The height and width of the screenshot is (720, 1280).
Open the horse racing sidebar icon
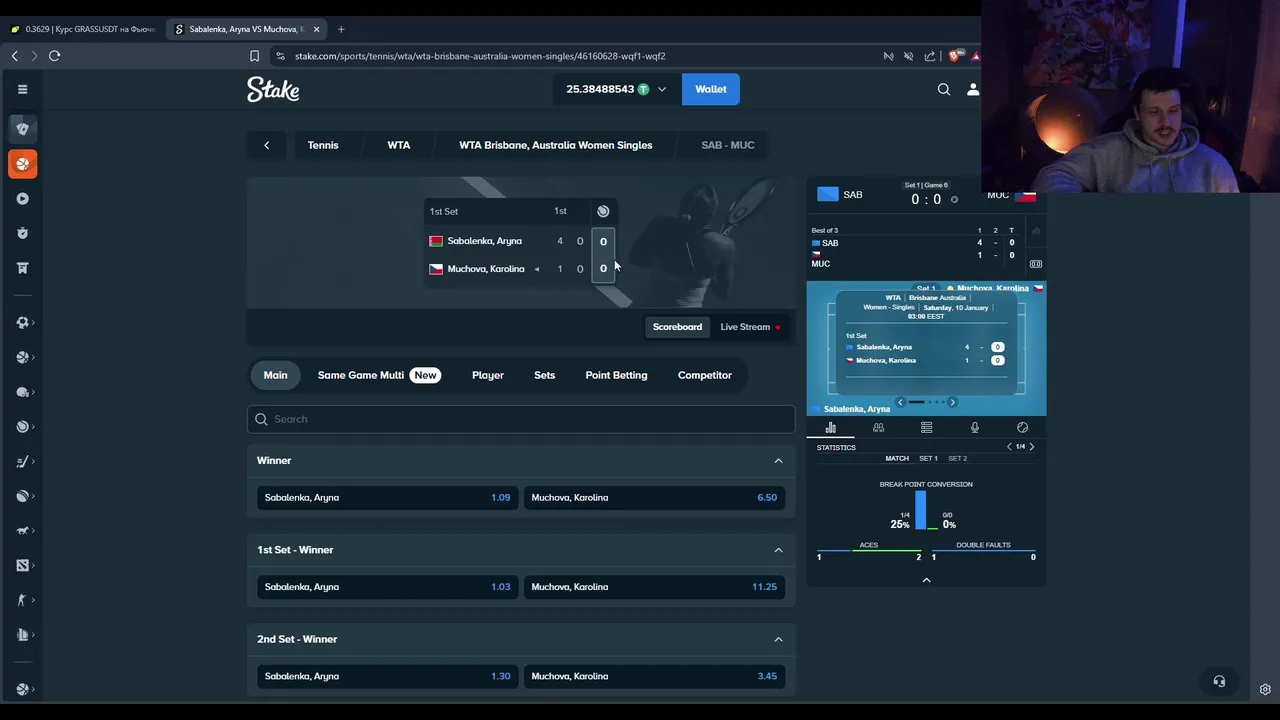click(22, 530)
